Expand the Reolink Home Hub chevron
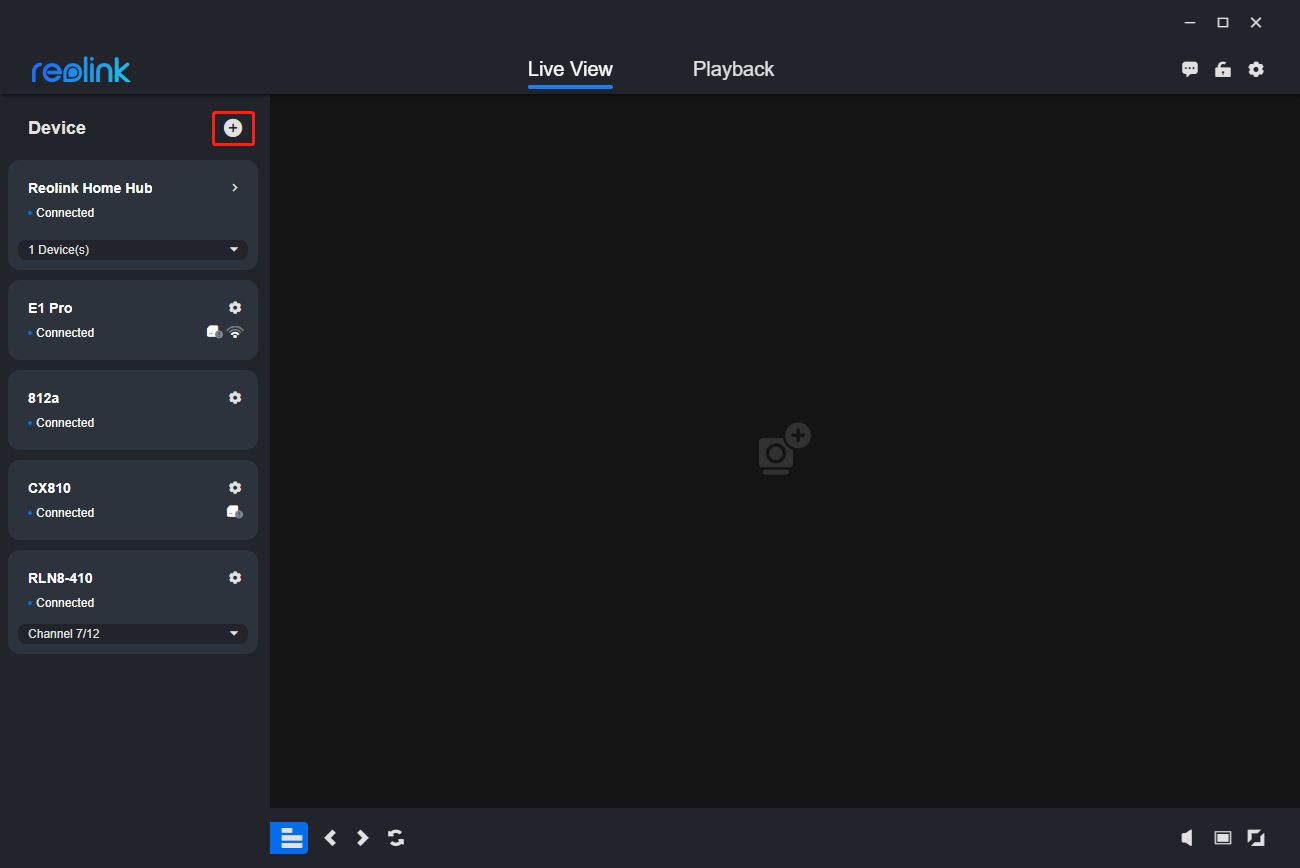This screenshot has width=1300, height=868. [235, 188]
